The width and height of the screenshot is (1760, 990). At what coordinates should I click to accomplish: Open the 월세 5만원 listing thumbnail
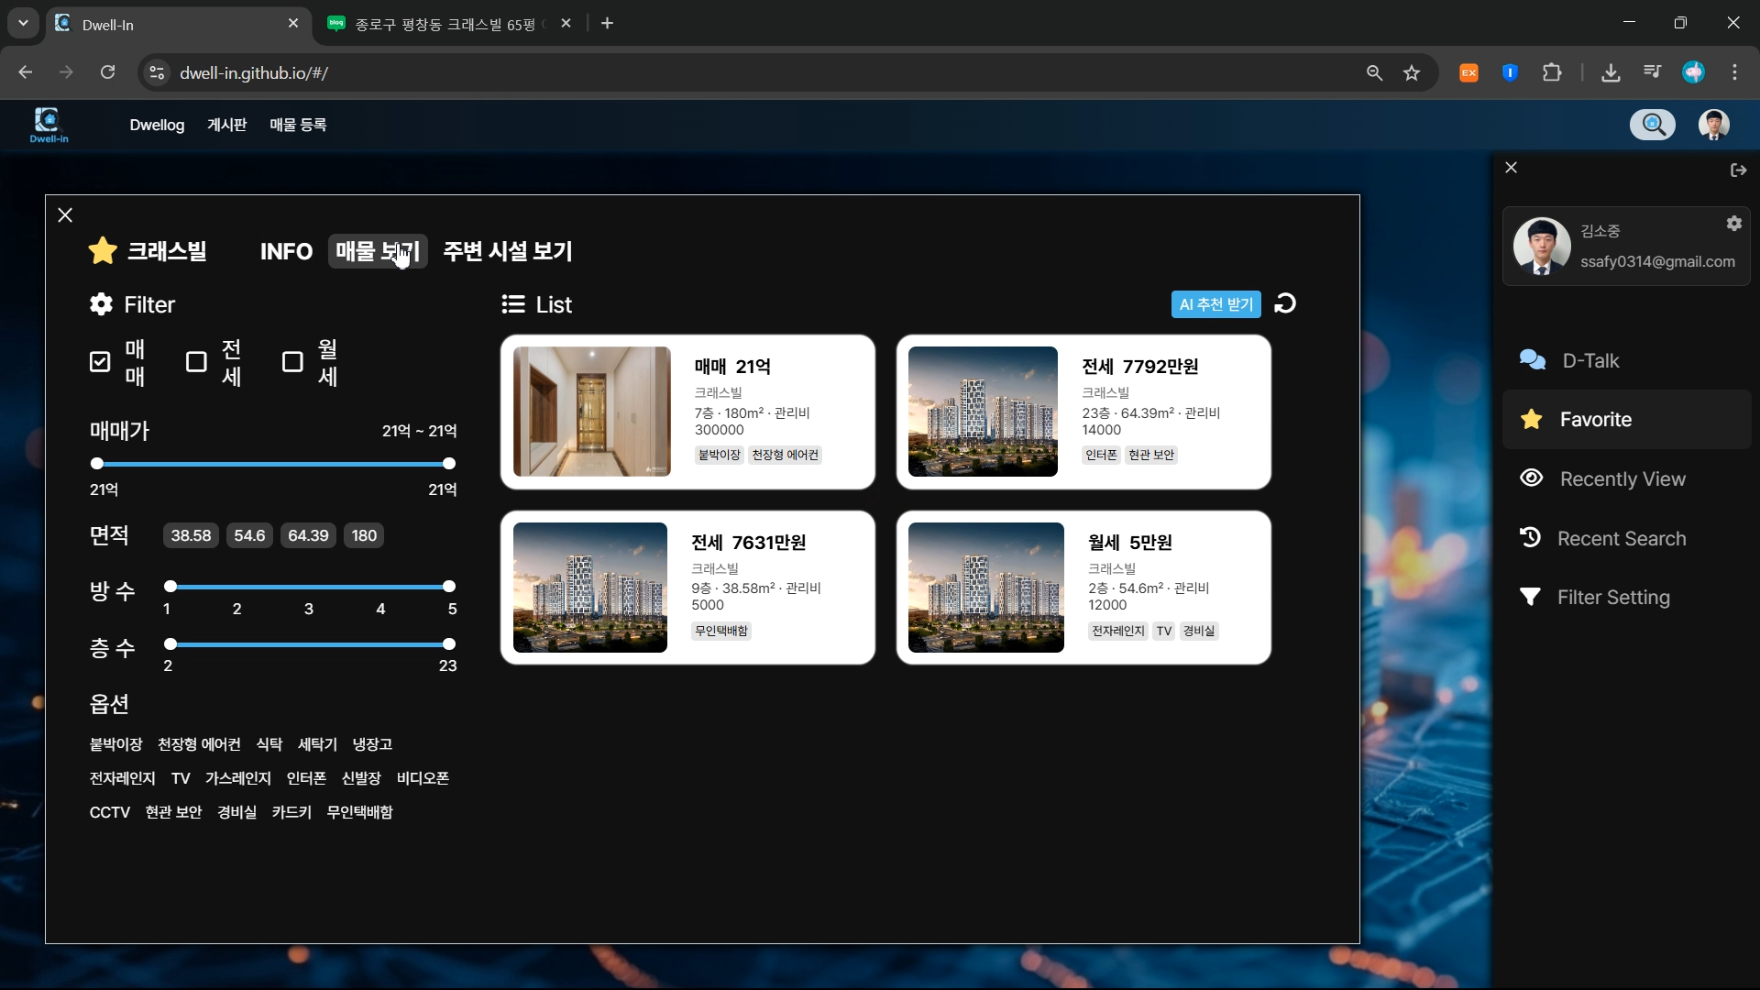(986, 587)
